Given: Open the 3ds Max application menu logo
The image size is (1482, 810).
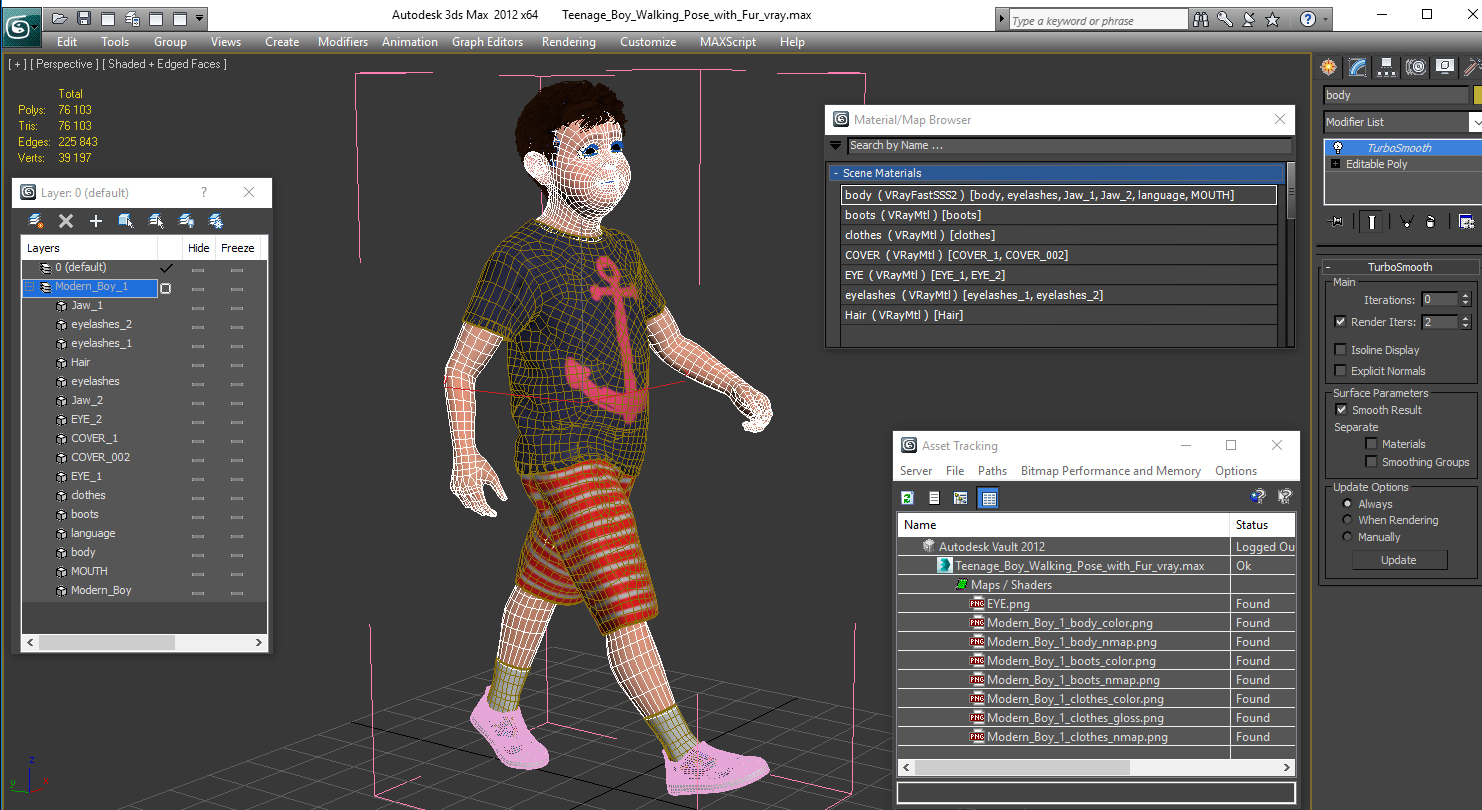Looking at the screenshot, I should point(21,25).
